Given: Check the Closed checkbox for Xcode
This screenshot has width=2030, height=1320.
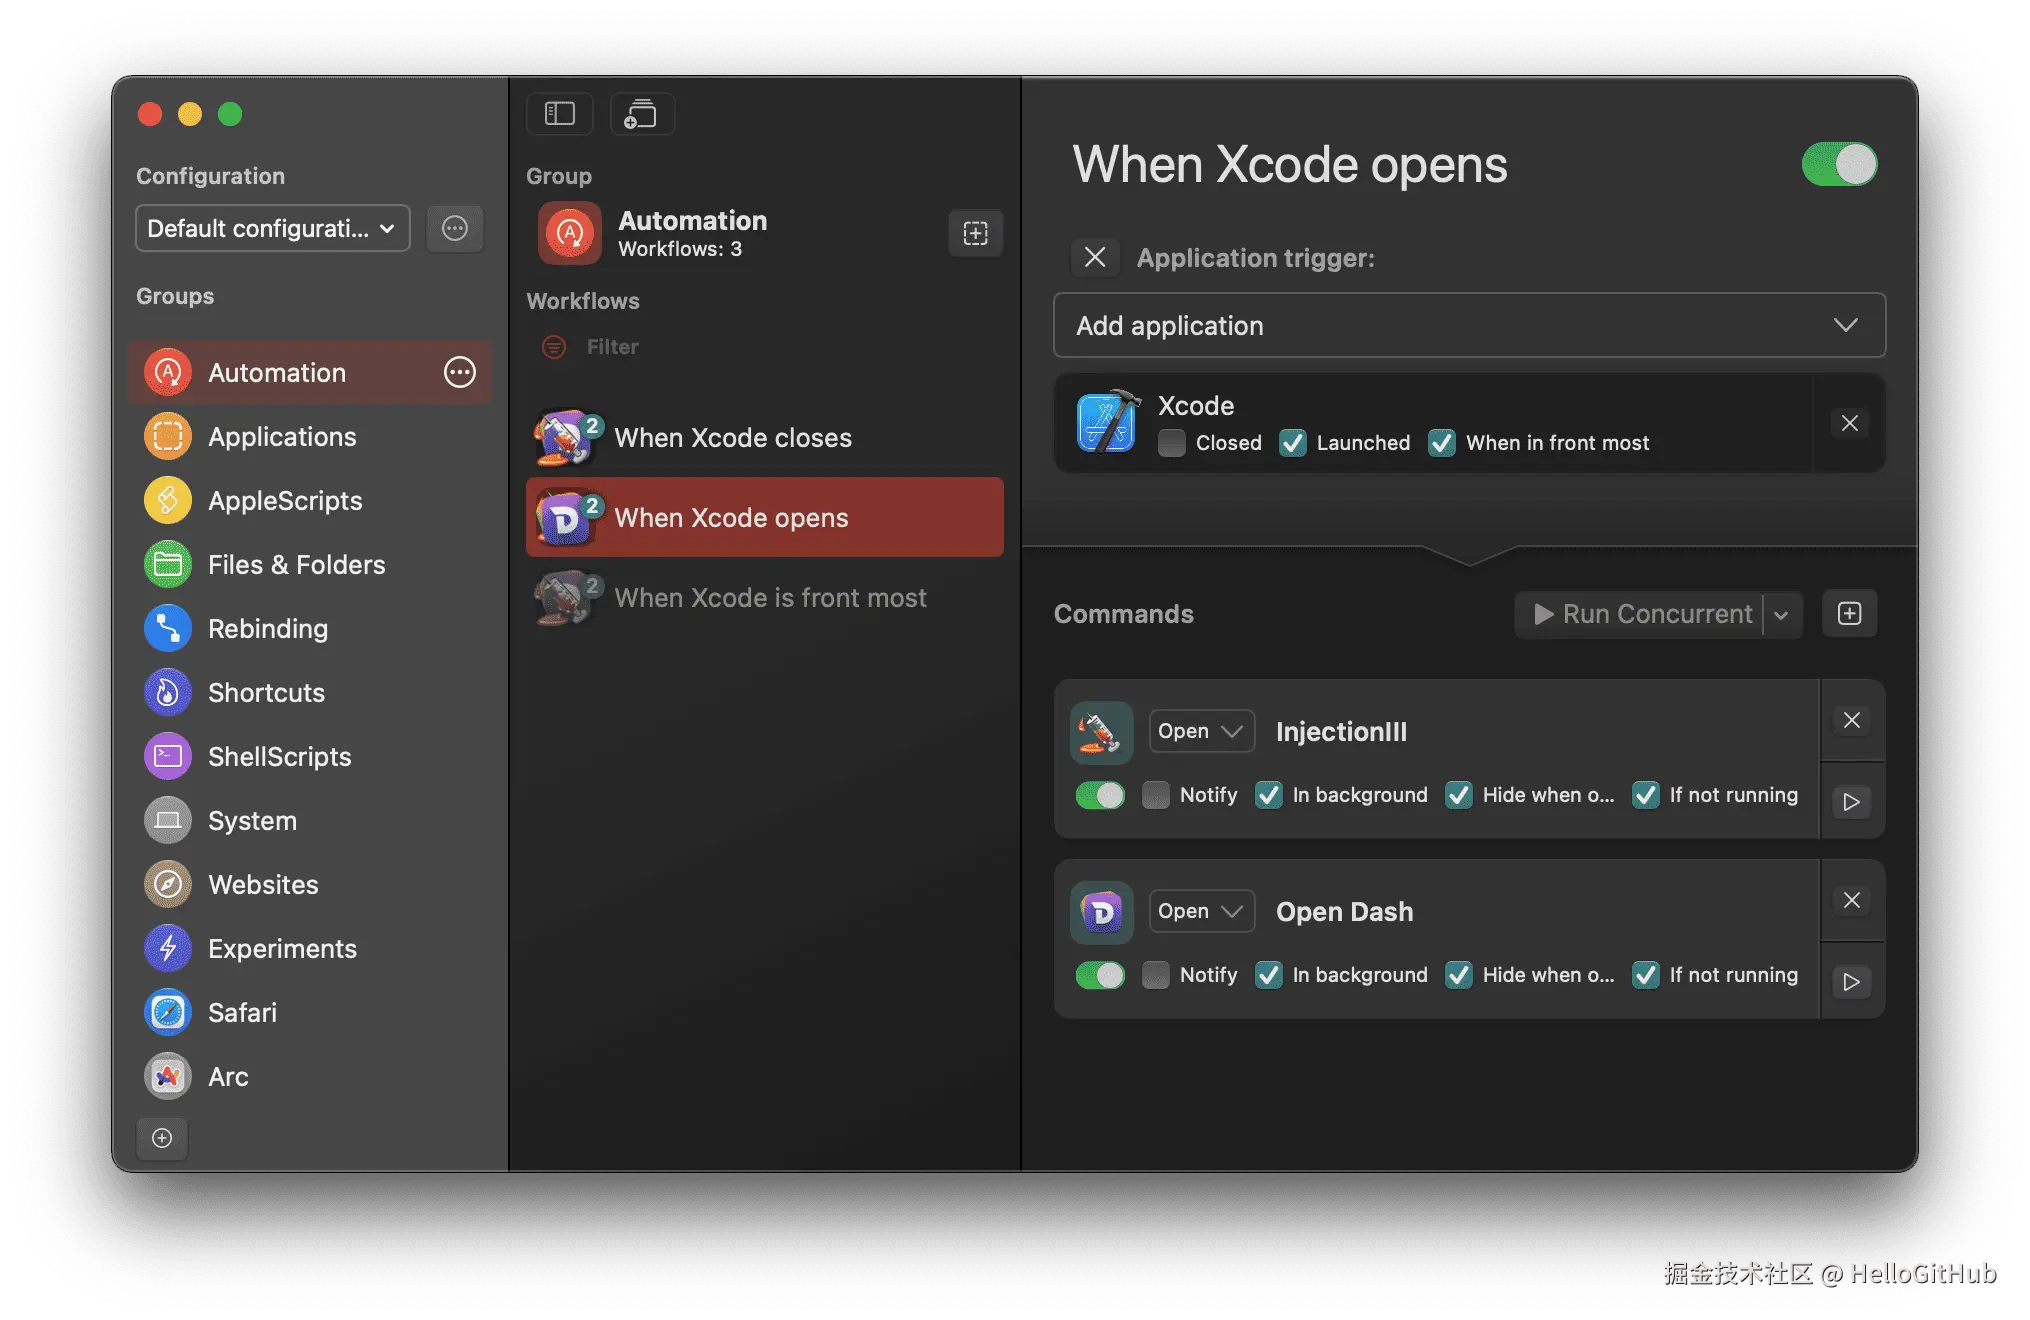Looking at the screenshot, I should [x=1172, y=443].
